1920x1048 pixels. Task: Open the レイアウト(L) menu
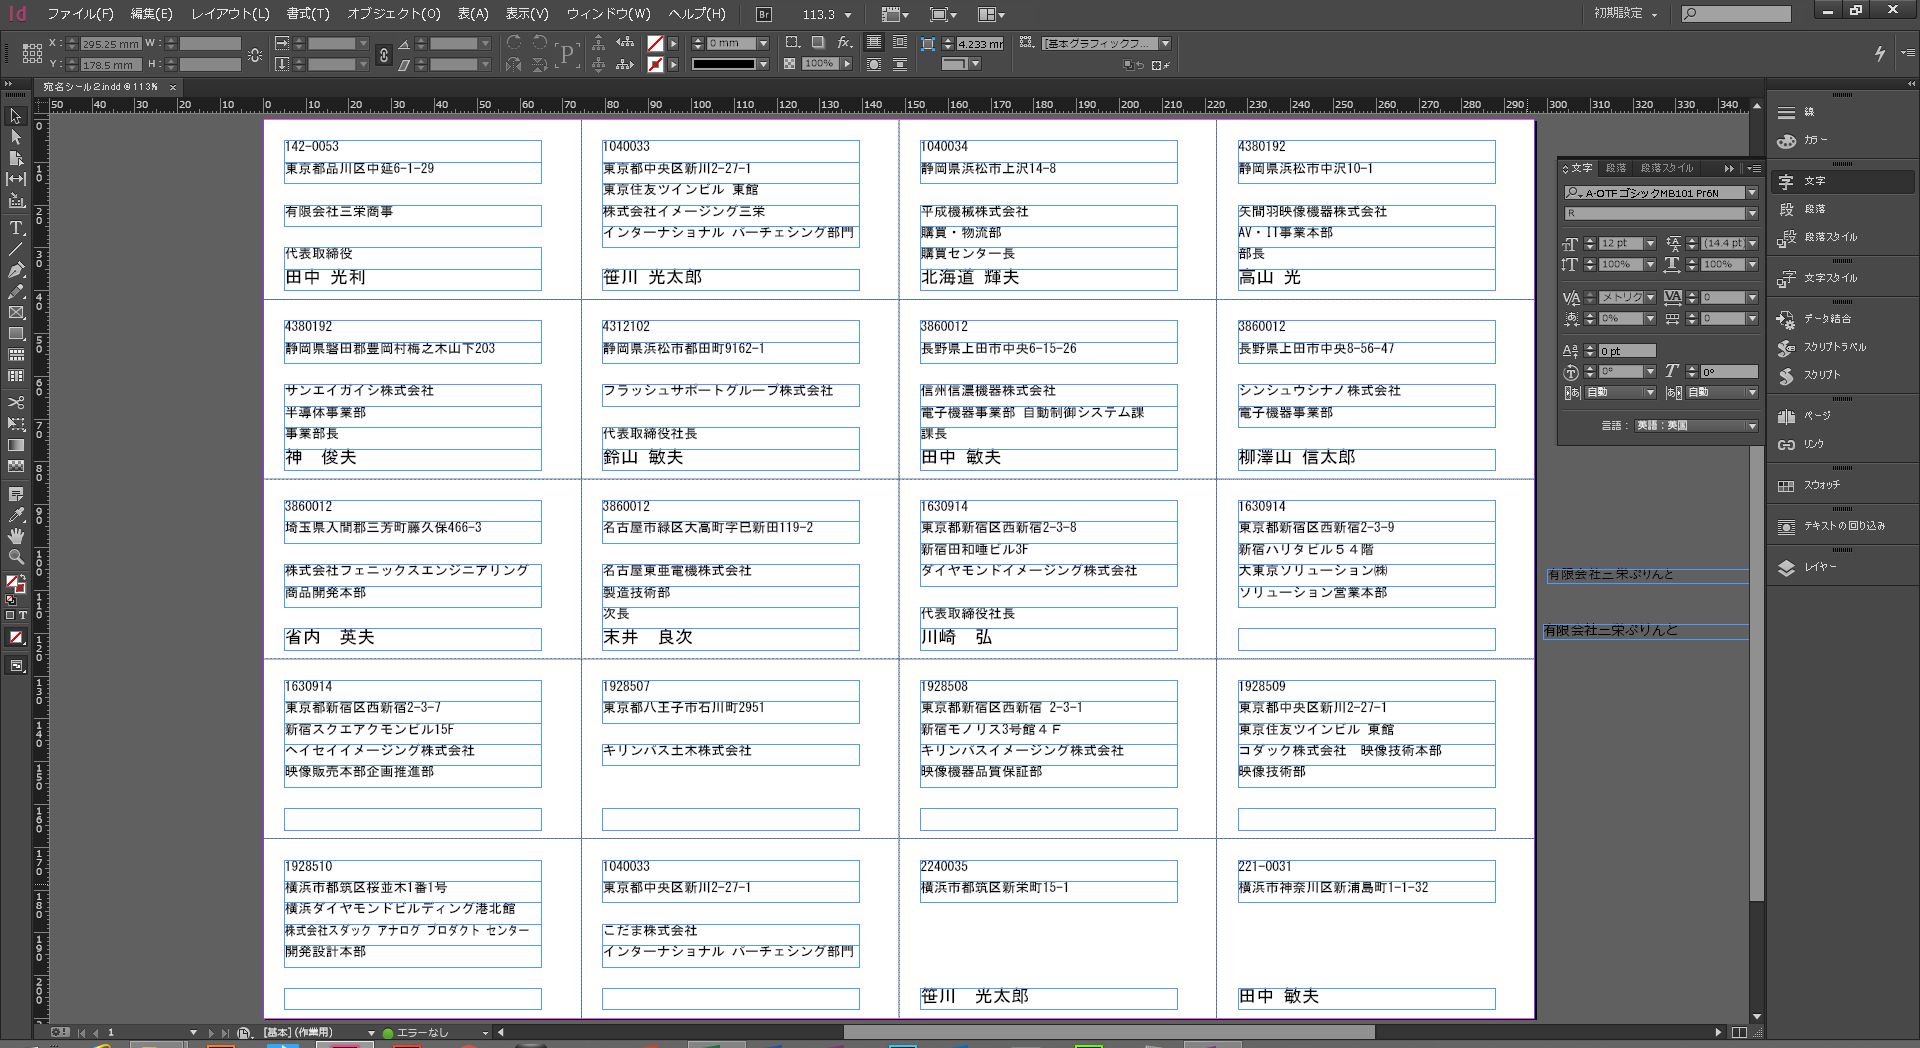tap(230, 14)
